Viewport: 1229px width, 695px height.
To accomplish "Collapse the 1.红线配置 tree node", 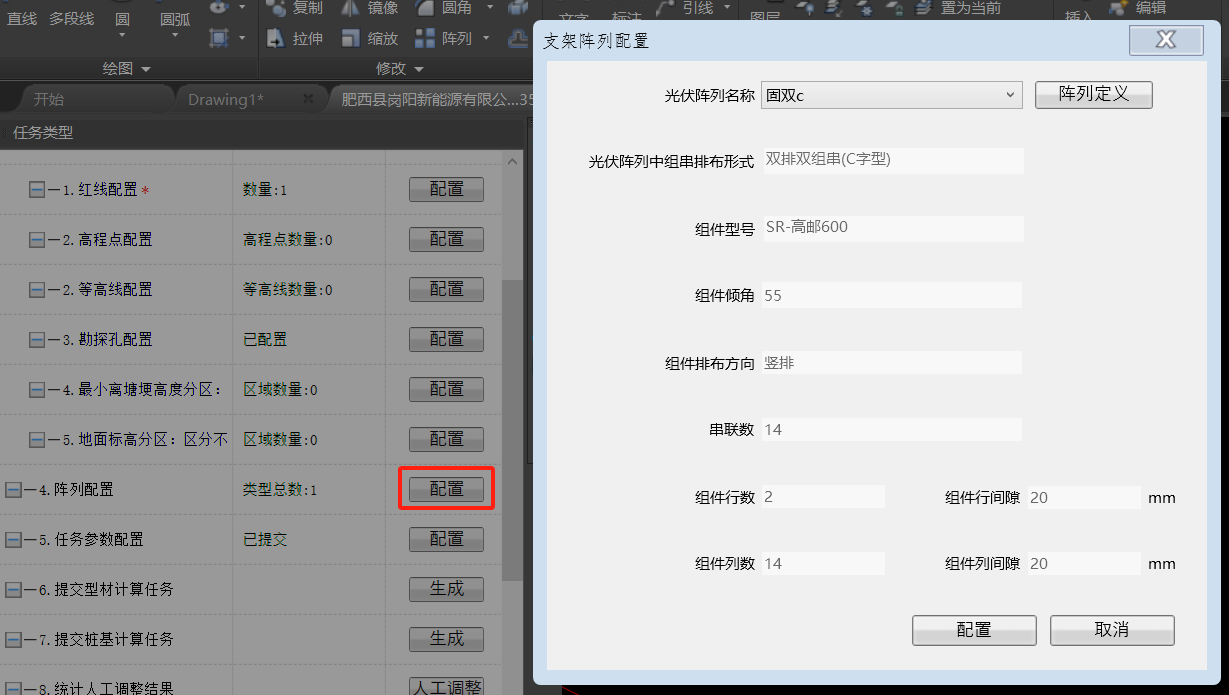I will coord(37,190).
